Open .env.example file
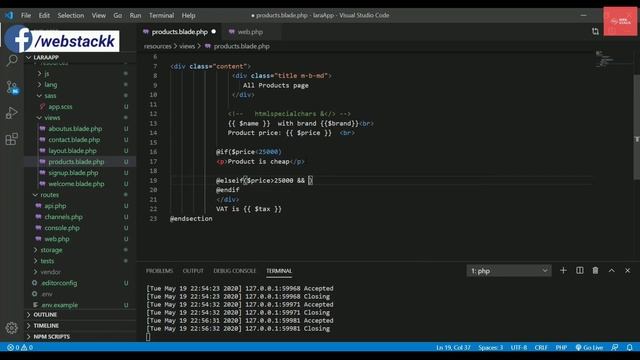Image resolution: width=640 pixels, height=360 pixels. coord(59,305)
